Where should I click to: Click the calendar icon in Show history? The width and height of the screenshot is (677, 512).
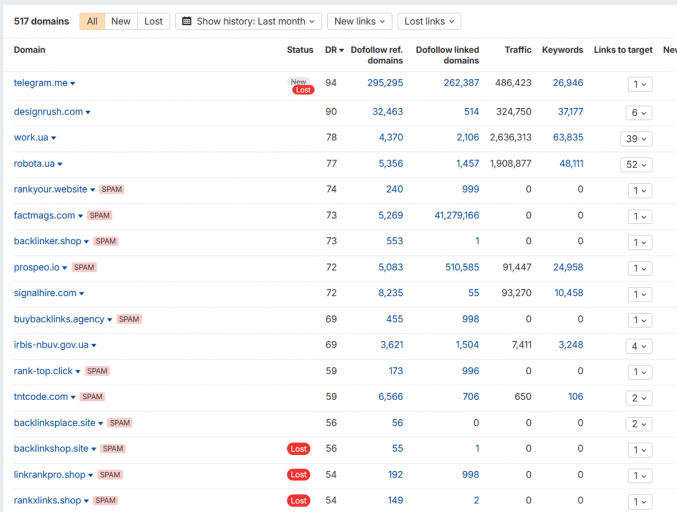[187, 21]
